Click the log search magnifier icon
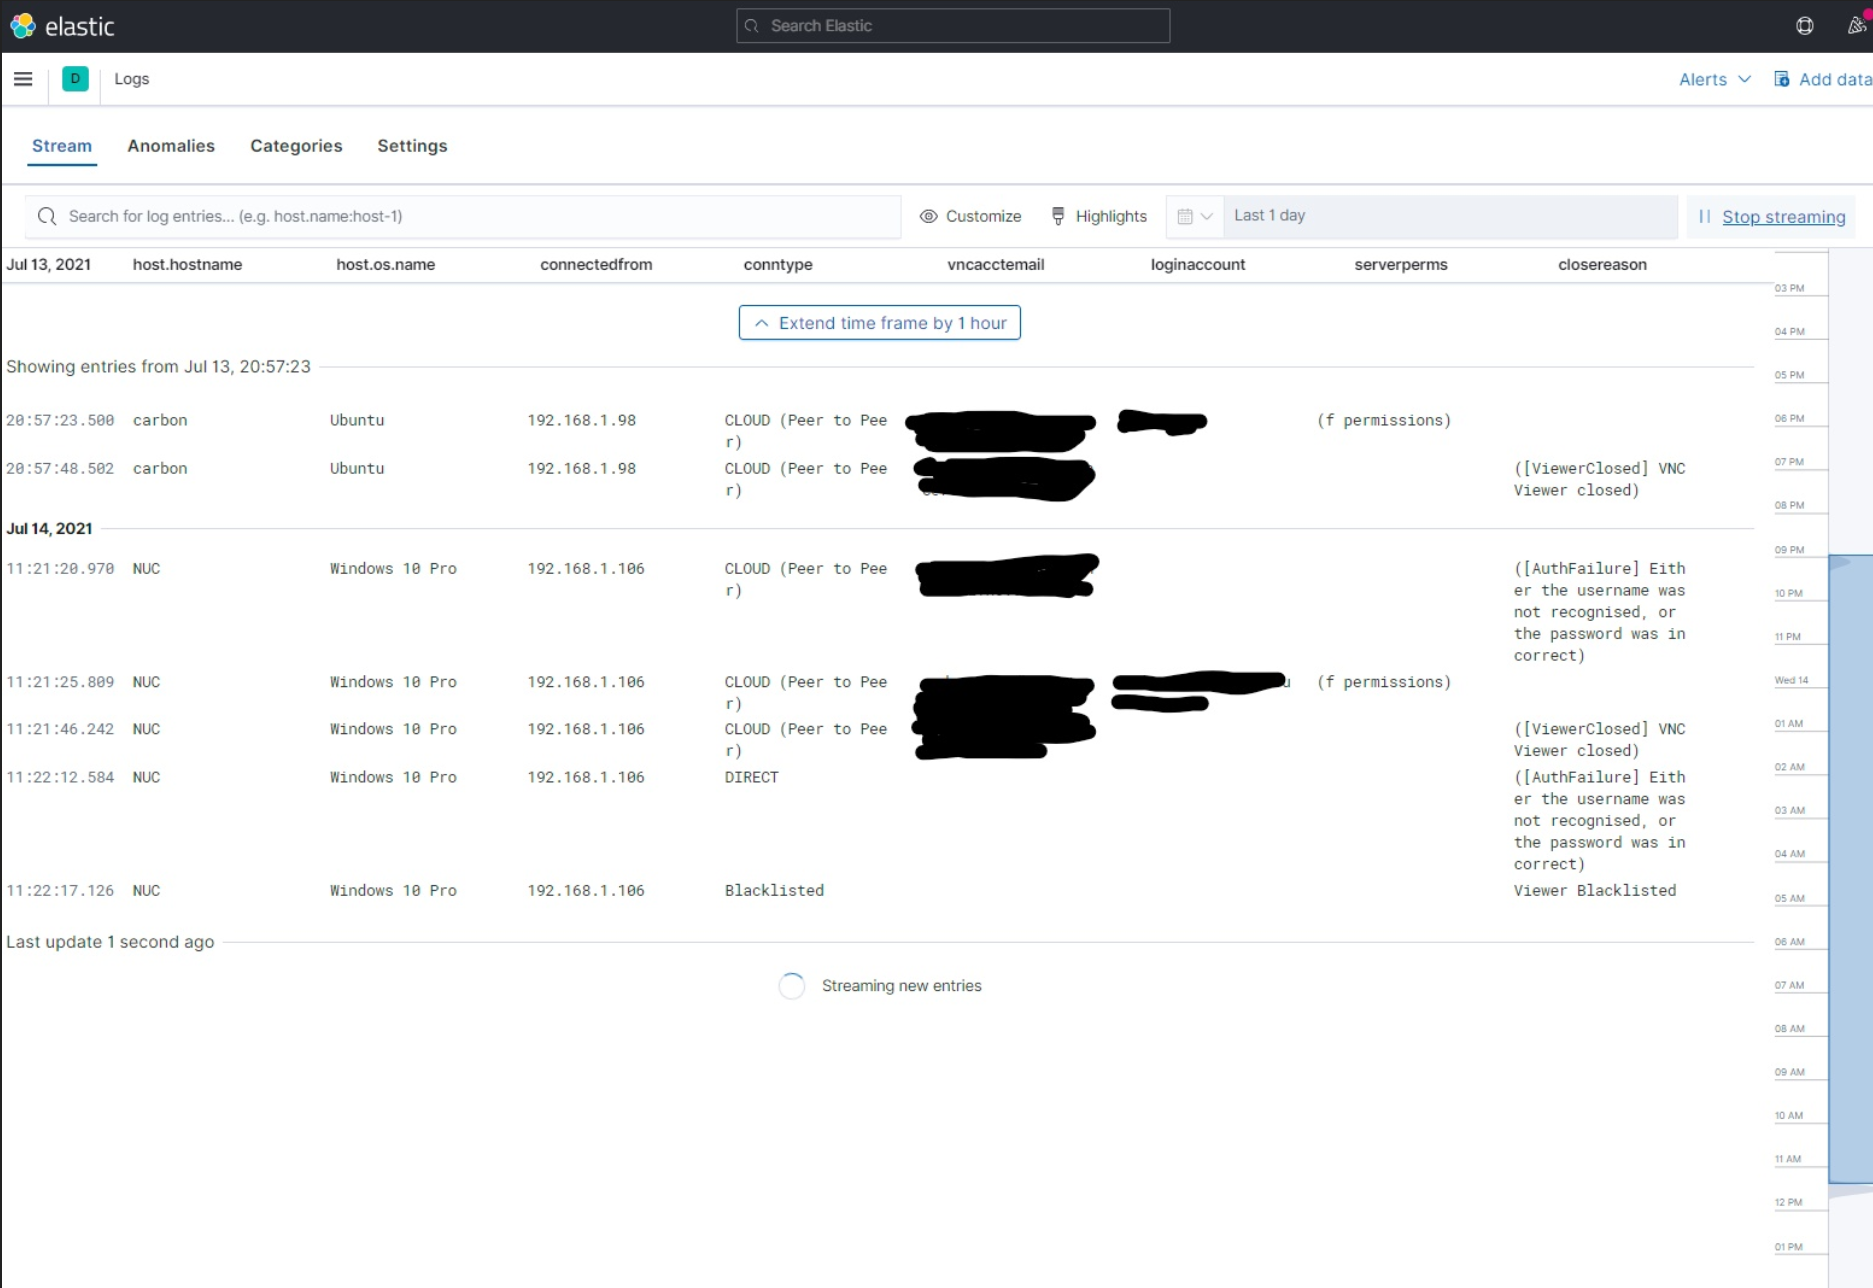This screenshot has width=1873, height=1288. (x=47, y=216)
